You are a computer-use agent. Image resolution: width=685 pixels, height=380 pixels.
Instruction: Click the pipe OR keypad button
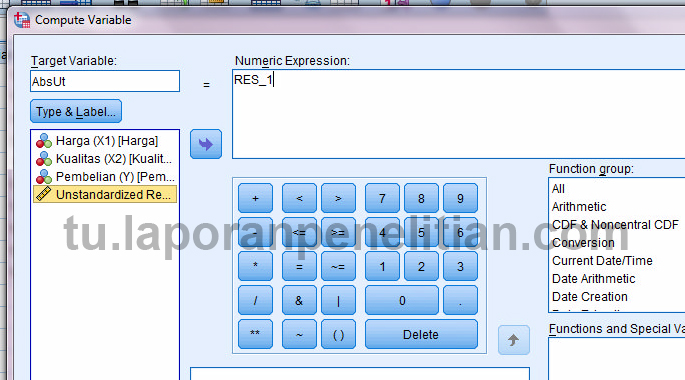pos(338,300)
